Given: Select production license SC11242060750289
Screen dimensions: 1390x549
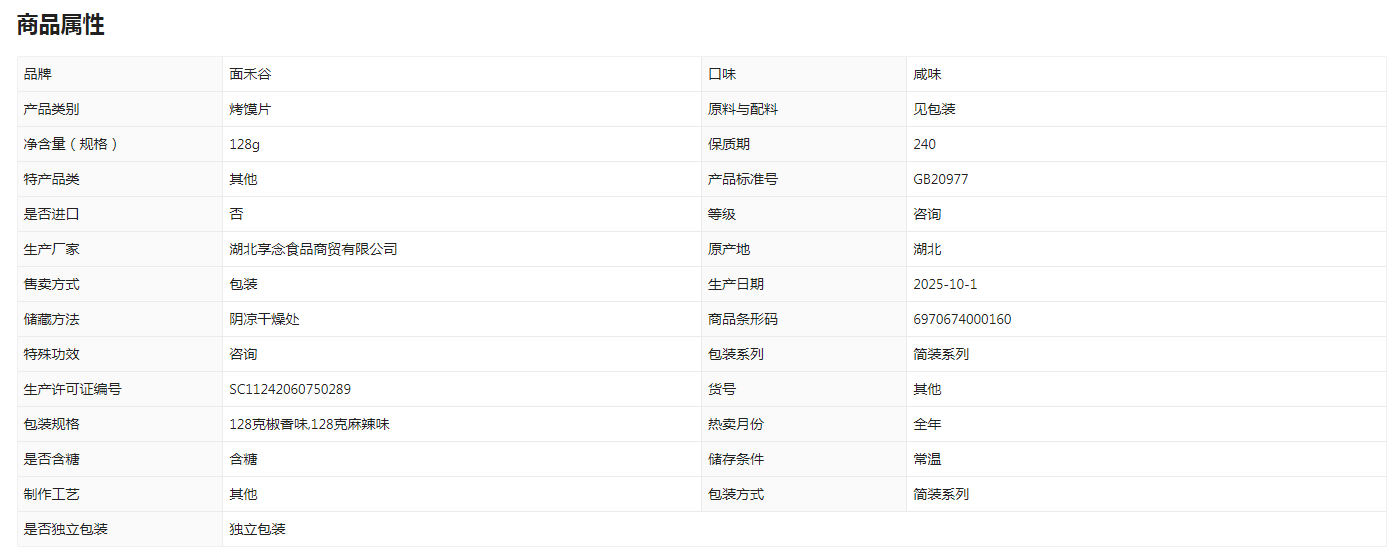Looking at the screenshot, I should 290,389.
